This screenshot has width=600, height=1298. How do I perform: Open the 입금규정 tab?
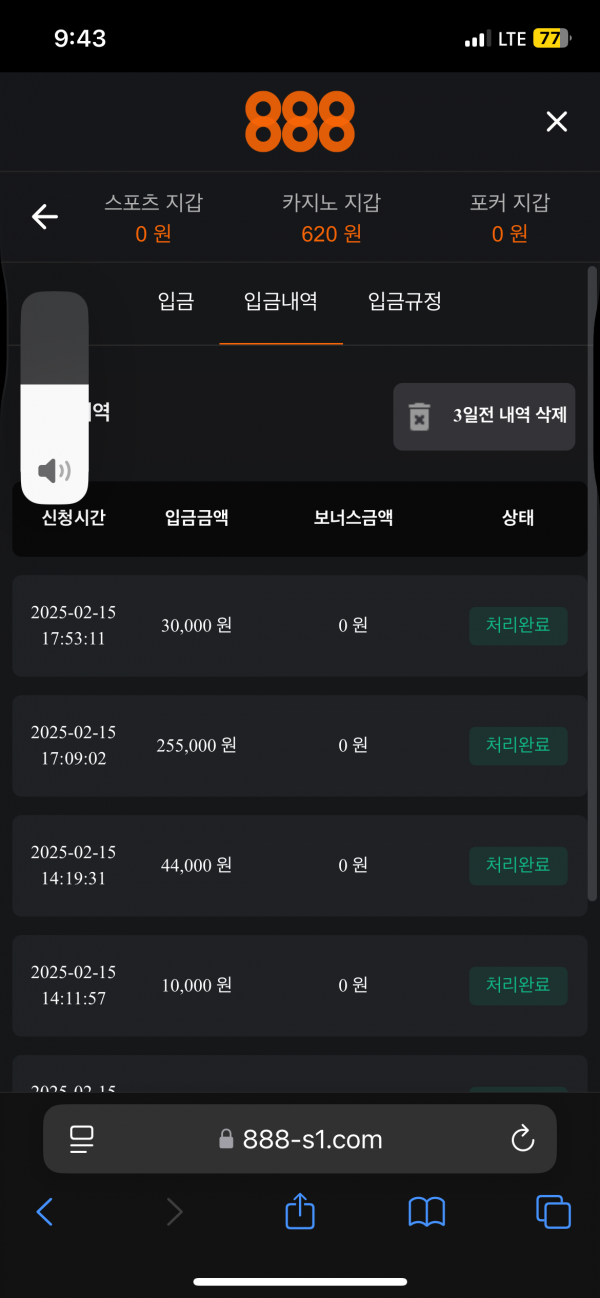click(x=404, y=301)
